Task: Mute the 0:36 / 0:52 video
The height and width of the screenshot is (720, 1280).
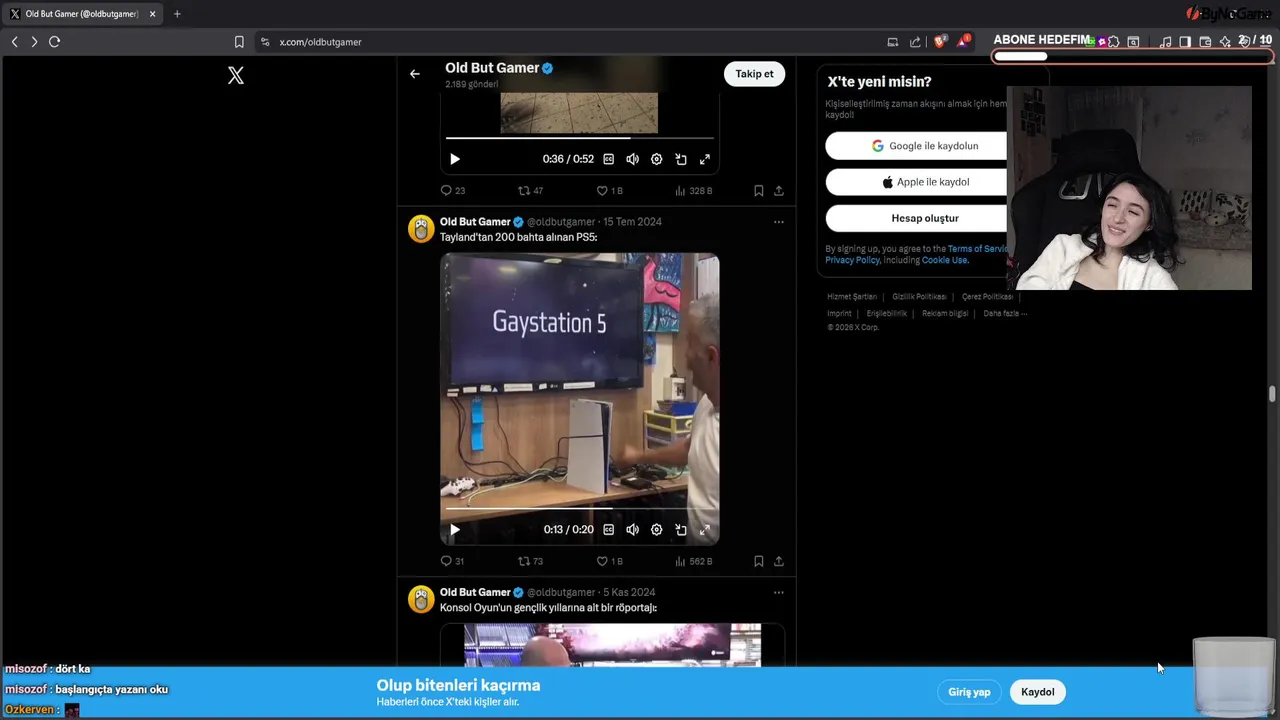Action: tap(632, 159)
